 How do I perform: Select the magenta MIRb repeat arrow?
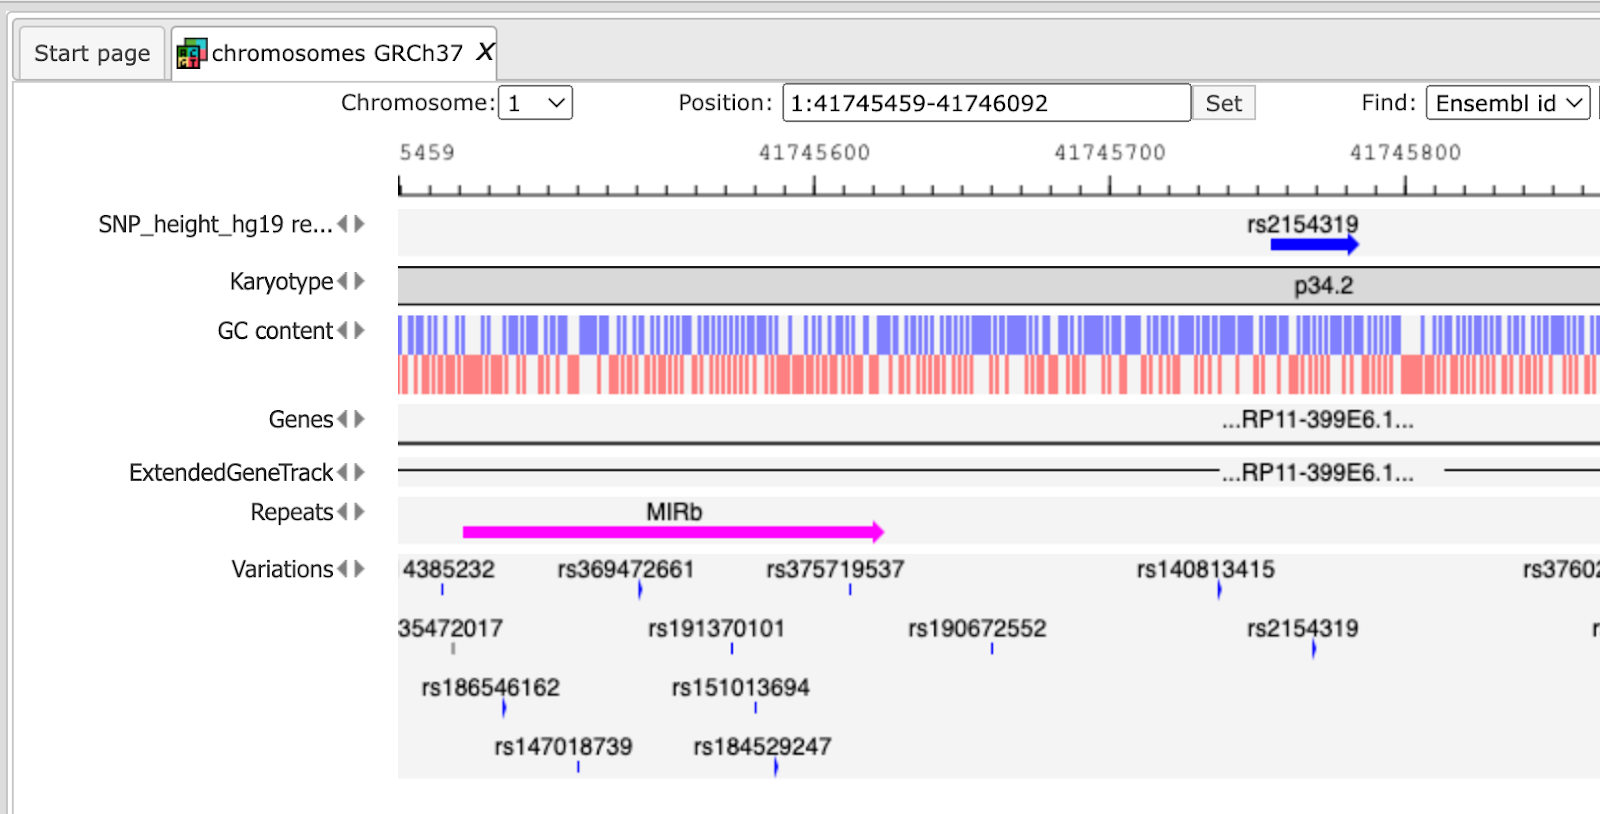(x=673, y=532)
